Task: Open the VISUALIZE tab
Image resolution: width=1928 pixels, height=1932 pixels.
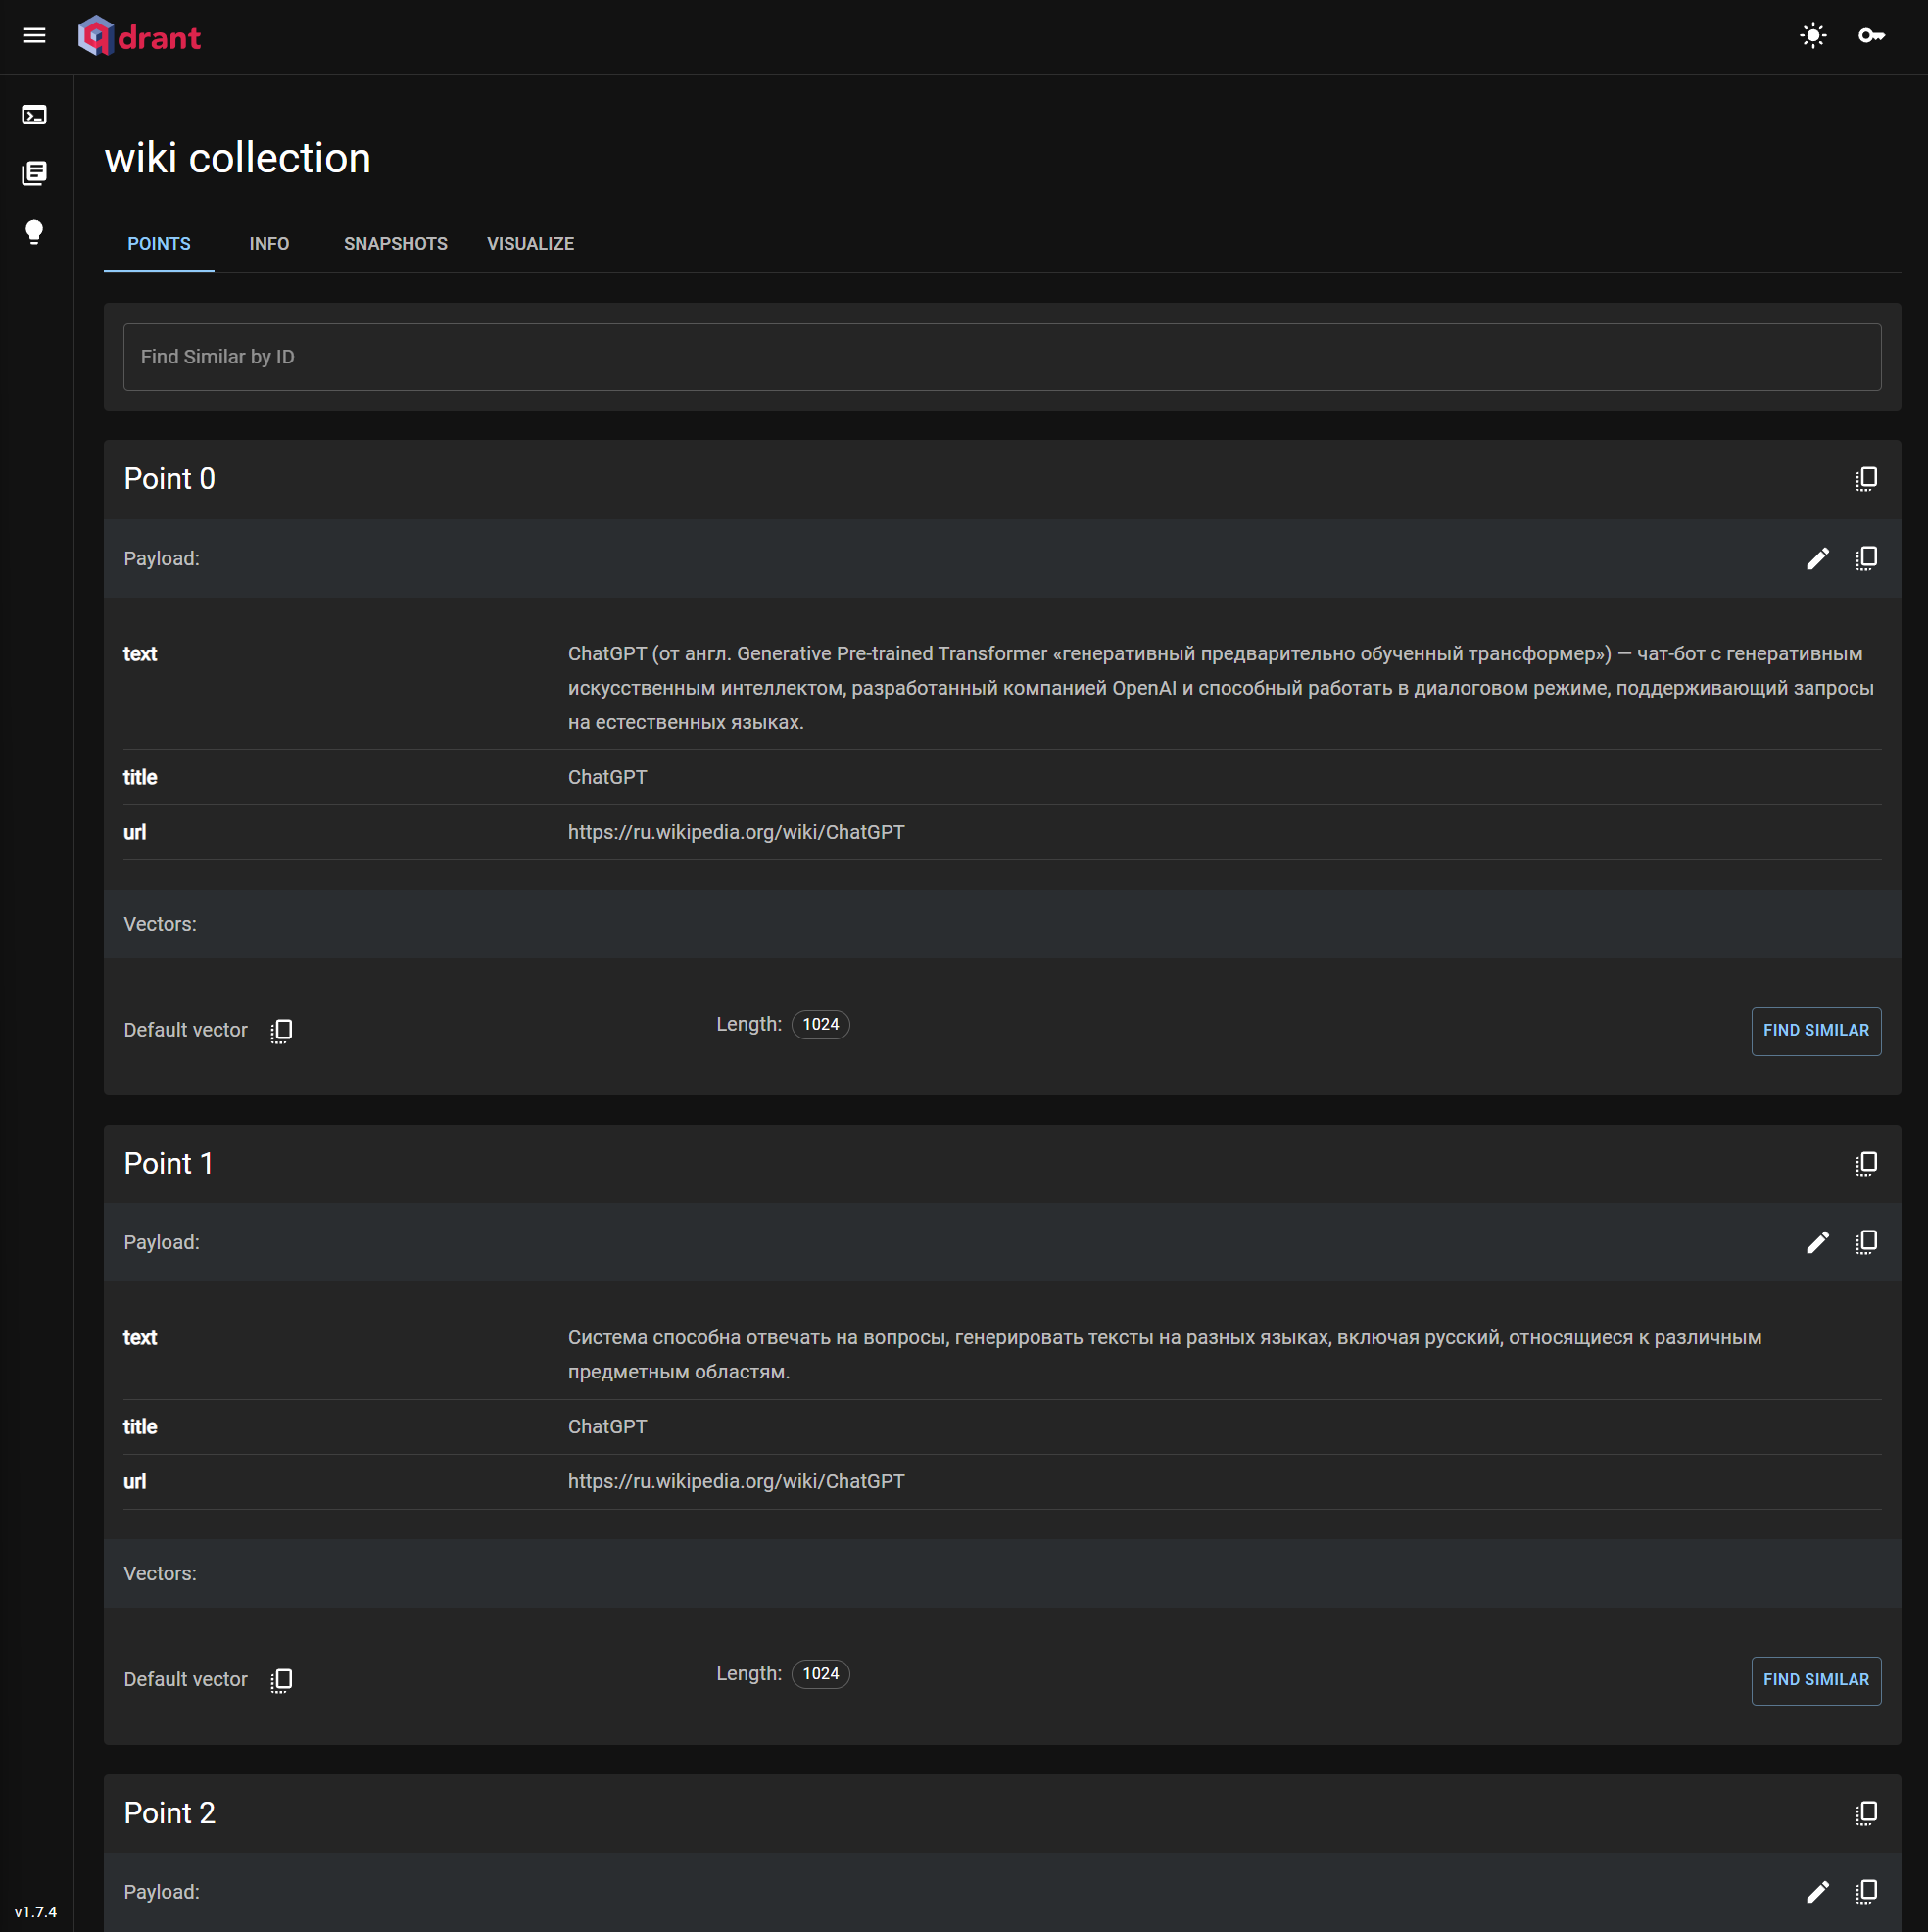Action: click(x=530, y=244)
